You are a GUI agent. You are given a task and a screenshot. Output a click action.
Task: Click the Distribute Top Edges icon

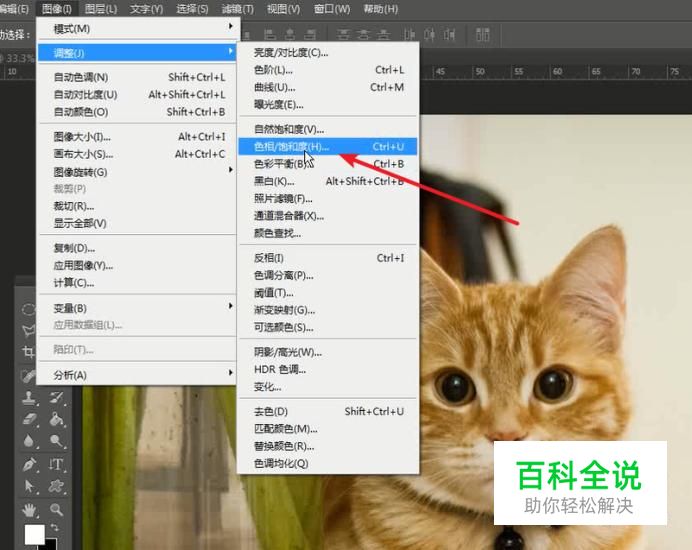pos(343,34)
